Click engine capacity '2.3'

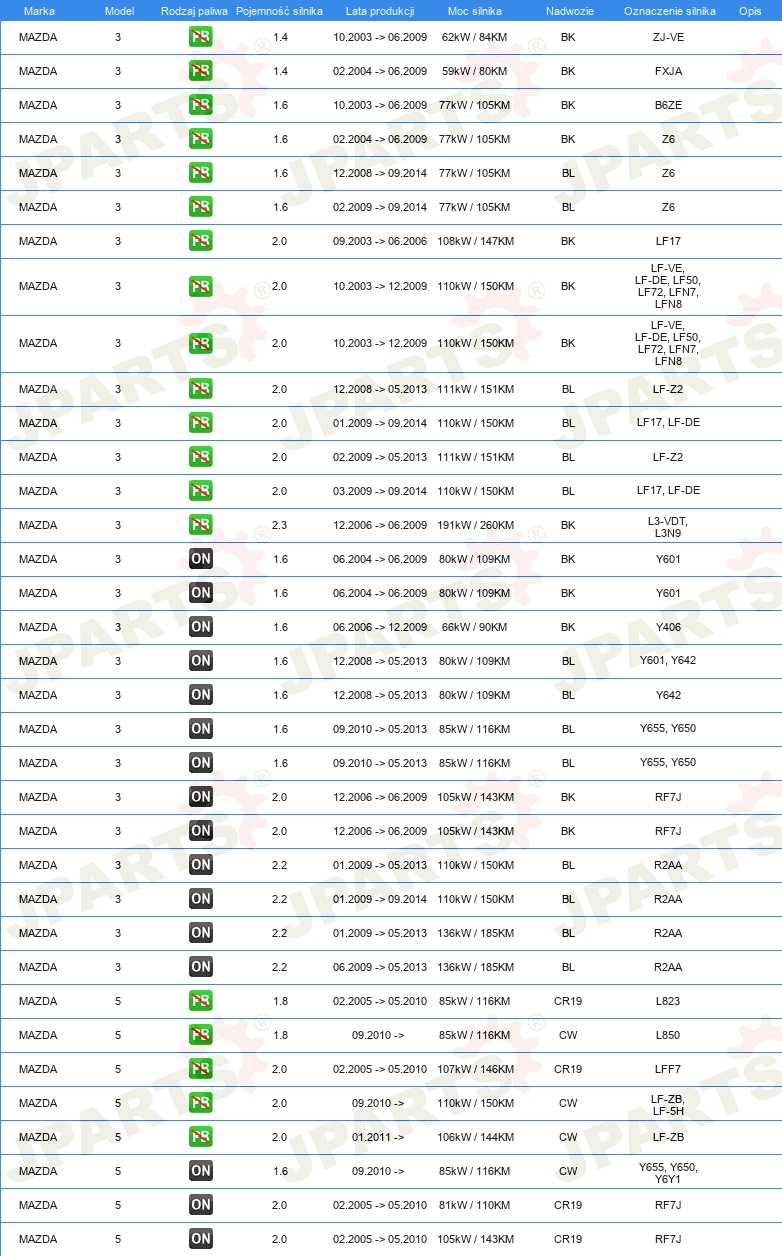tap(280, 526)
